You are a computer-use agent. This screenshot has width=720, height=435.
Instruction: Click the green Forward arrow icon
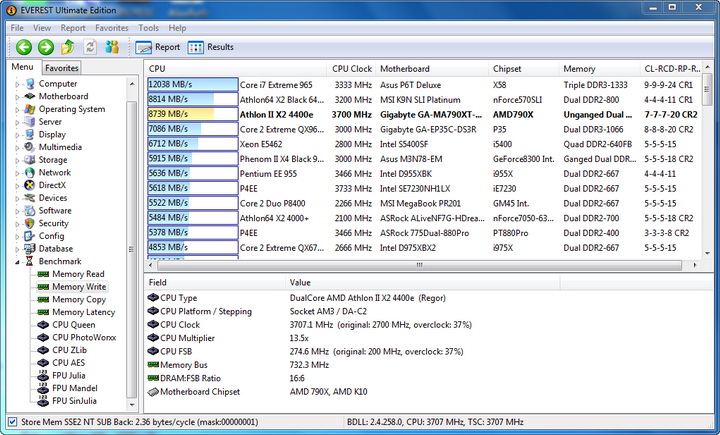coord(46,47)
